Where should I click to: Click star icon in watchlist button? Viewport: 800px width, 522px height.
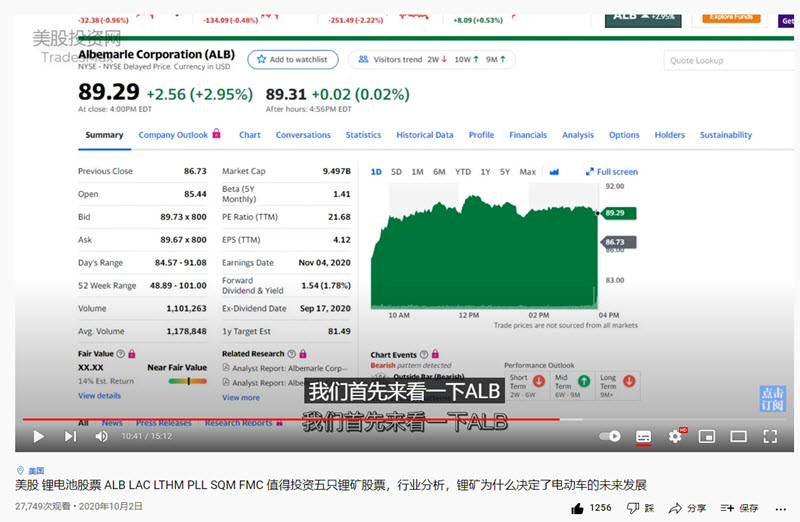(x=262, y=59)
